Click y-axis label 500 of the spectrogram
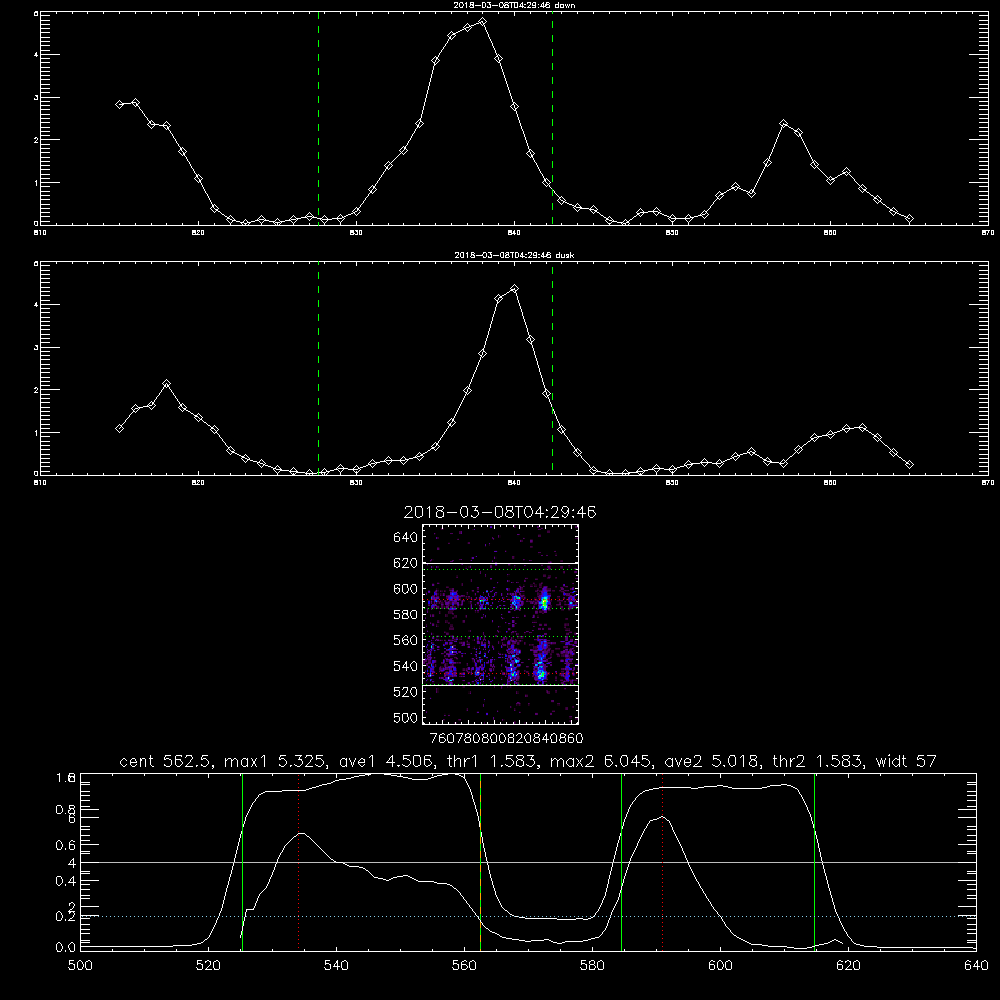 click(406, 717)
